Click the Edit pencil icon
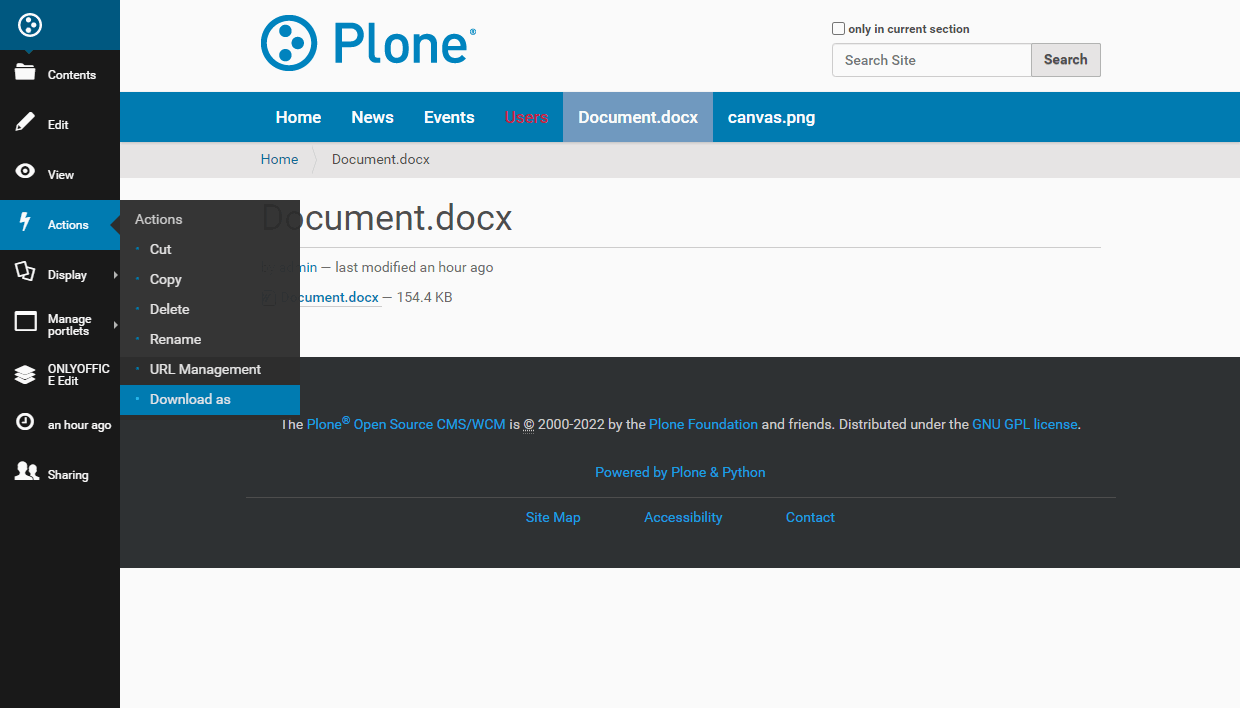The width and height of the screenshot is (1240, 708). coord(26,123)
